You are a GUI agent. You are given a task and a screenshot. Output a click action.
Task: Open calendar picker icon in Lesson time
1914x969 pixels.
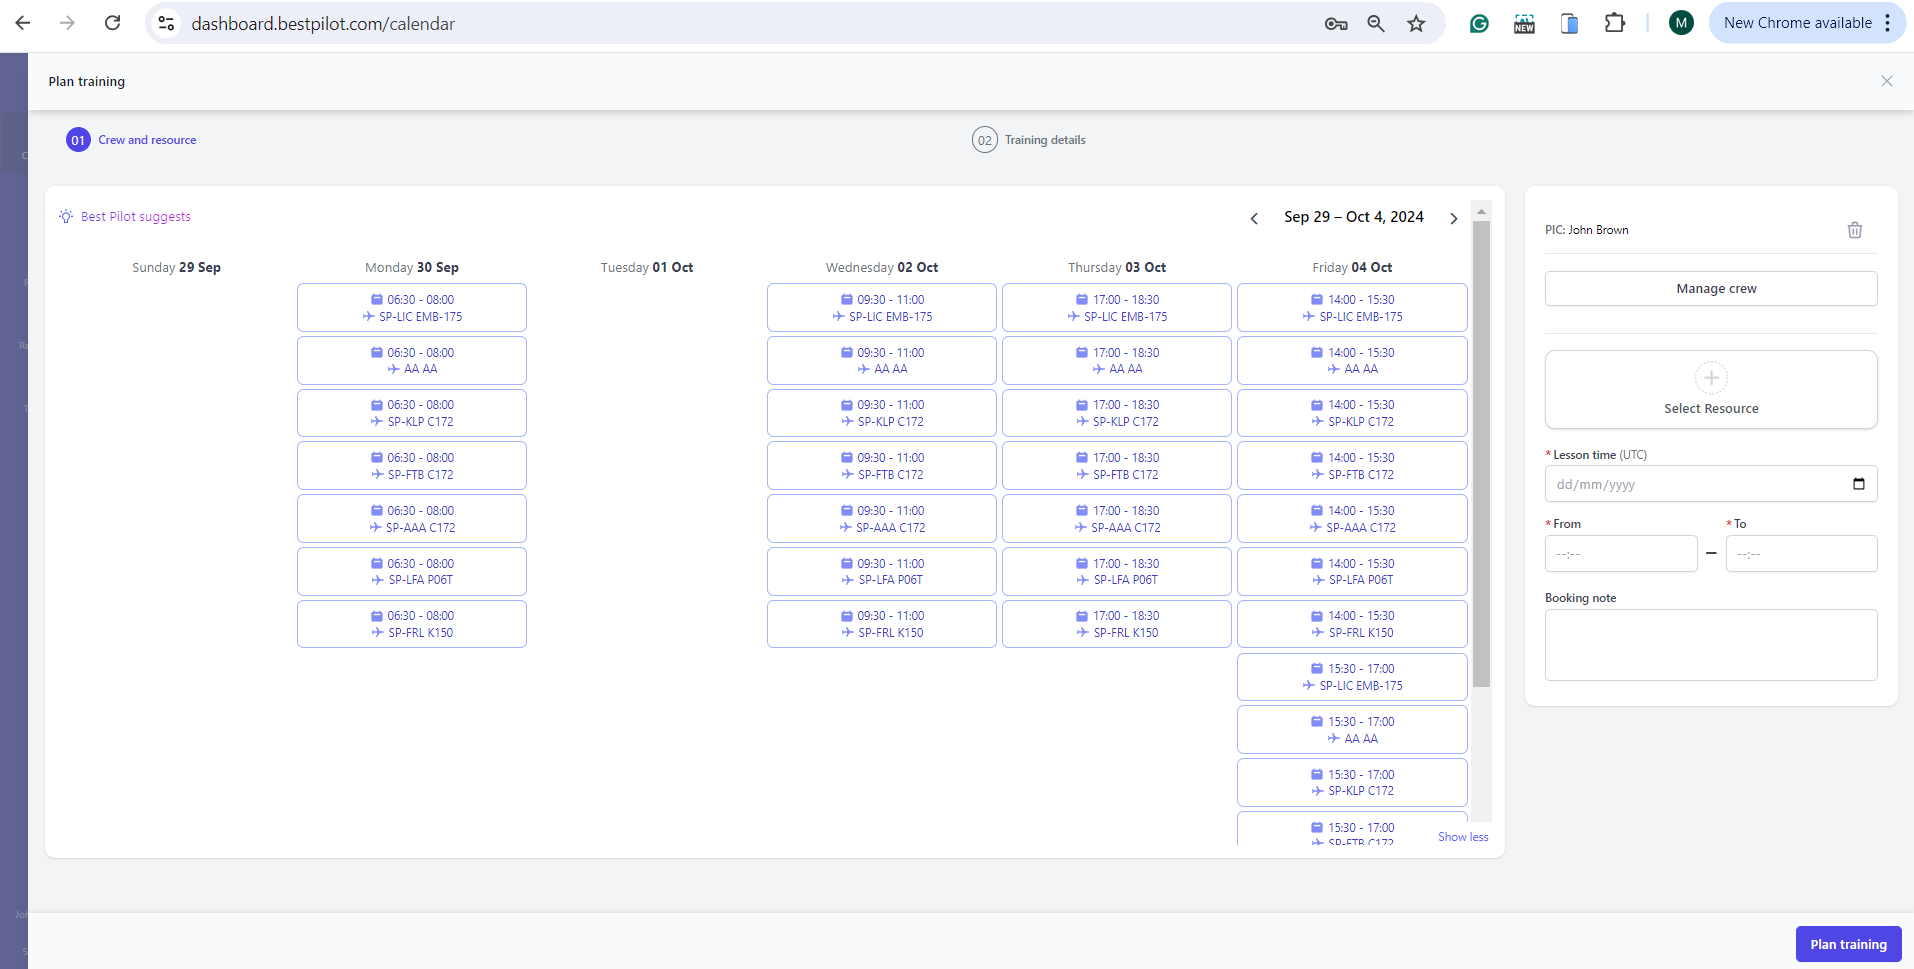click(x=1859, y=484)
